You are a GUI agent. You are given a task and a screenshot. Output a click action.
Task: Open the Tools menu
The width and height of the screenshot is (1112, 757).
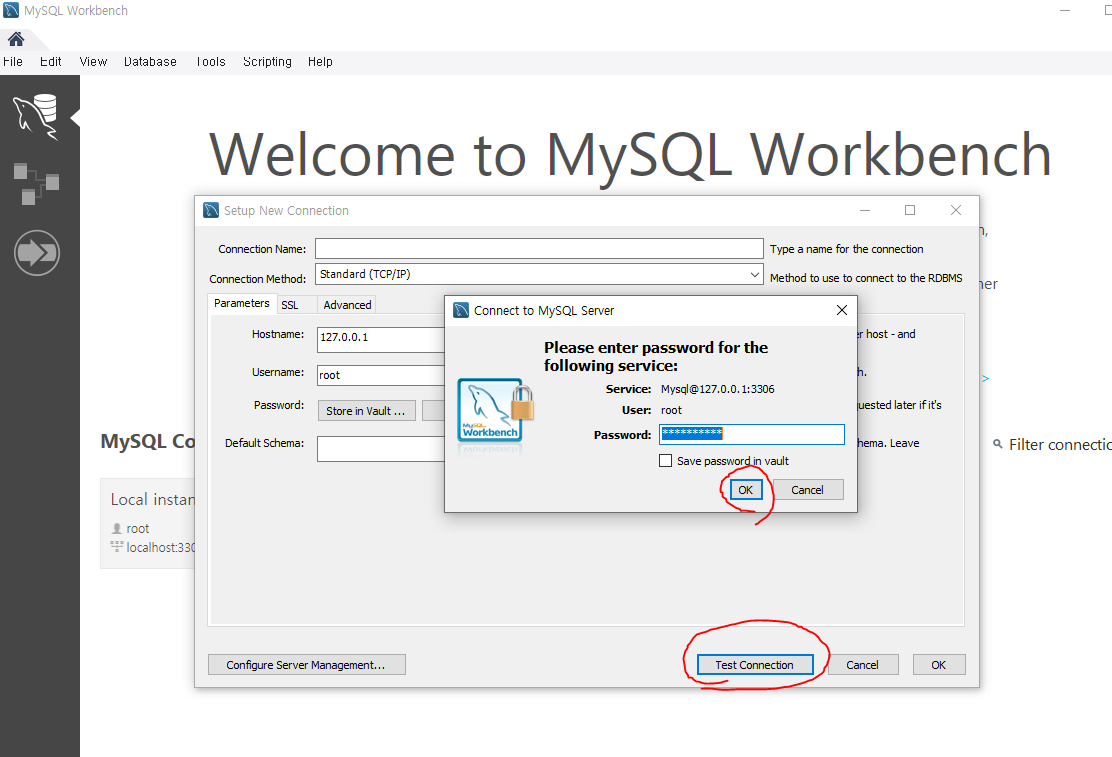[211, 62]
